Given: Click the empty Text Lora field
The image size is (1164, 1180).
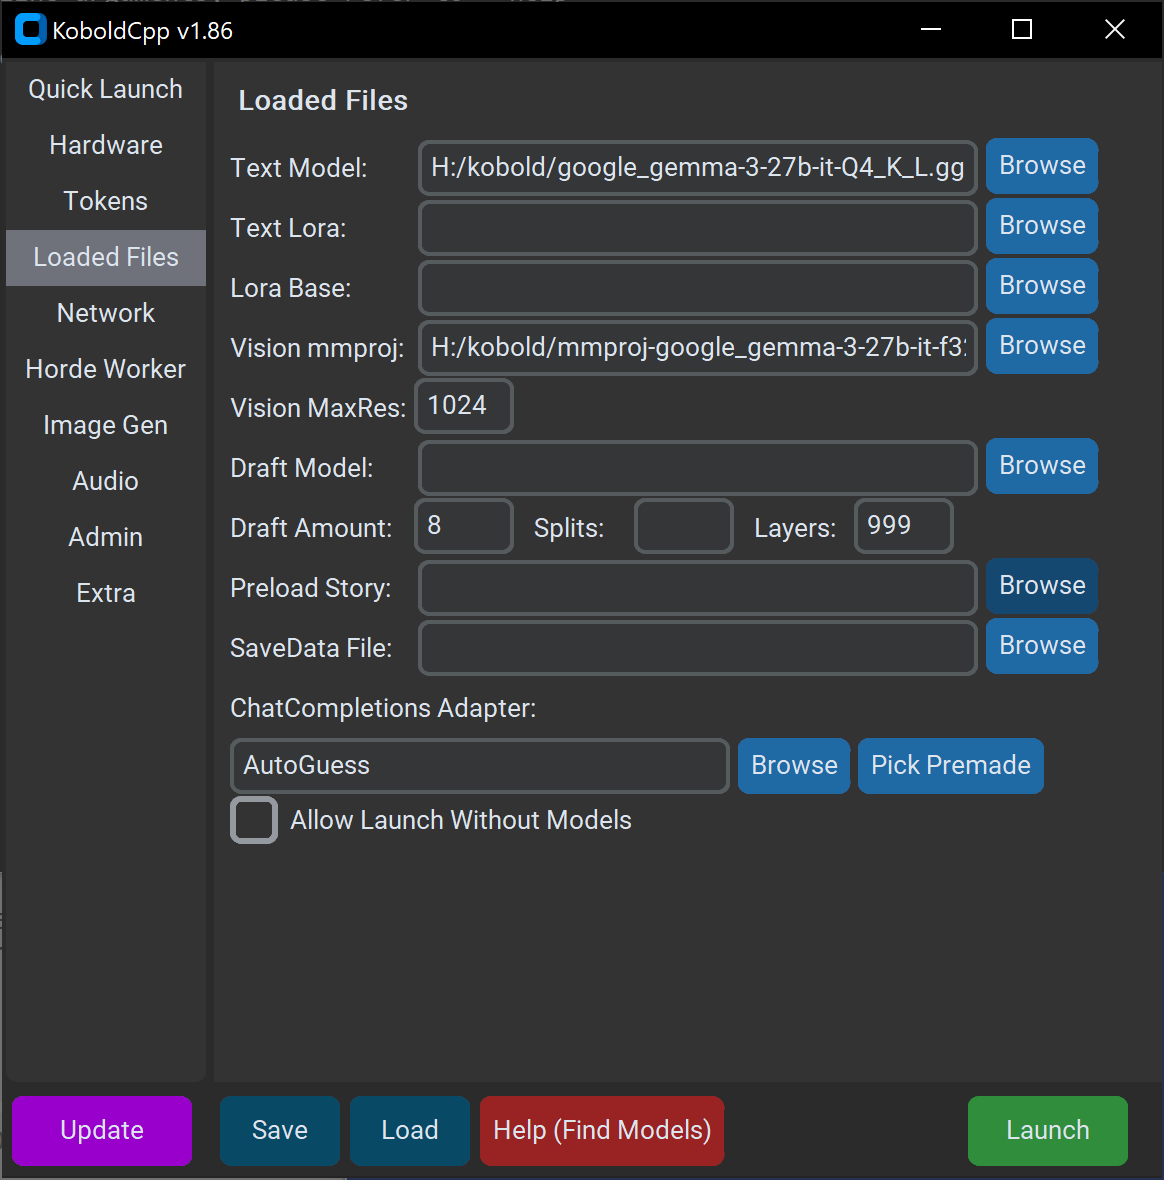Looking at the screenshot, I should click(697, 227).
